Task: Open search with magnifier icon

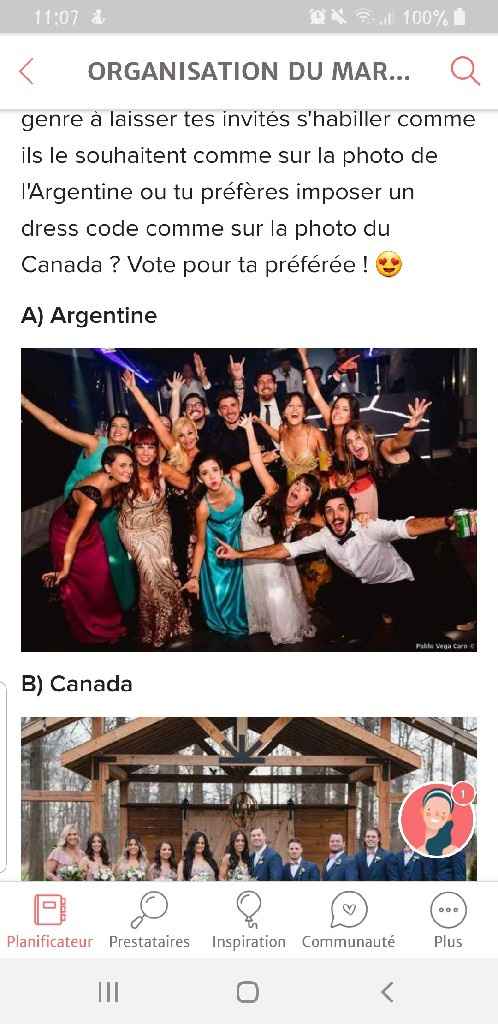Action: tap(465, 71)
